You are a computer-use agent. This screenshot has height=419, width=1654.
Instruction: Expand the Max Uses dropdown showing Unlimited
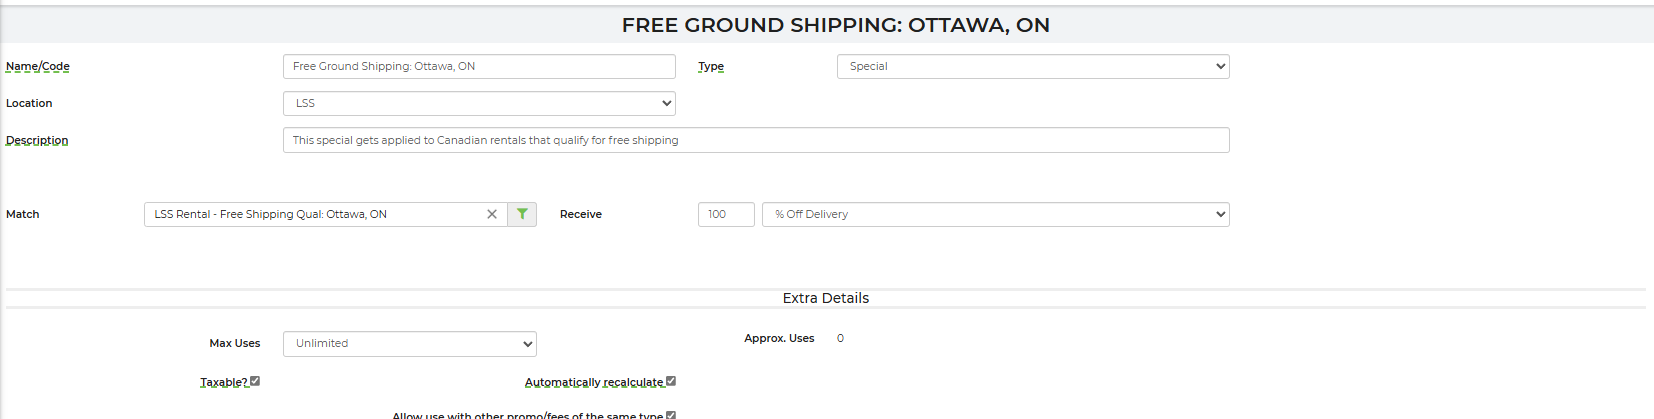click(x=409, y=343)
